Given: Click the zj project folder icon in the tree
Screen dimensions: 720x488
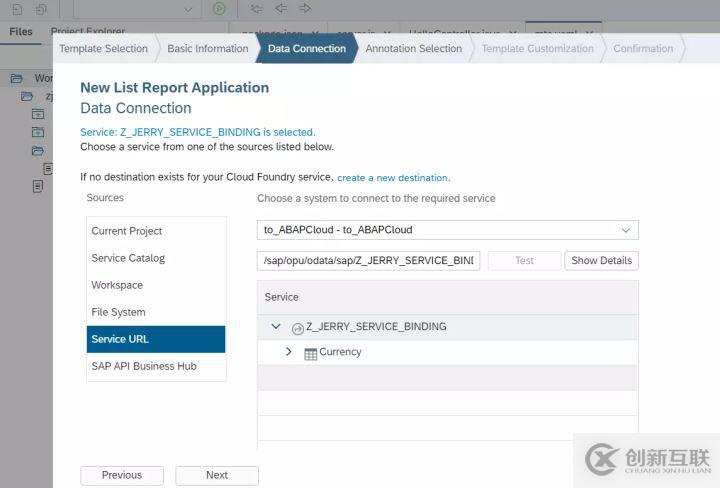Looking at the screenshot, I should 27,96.
